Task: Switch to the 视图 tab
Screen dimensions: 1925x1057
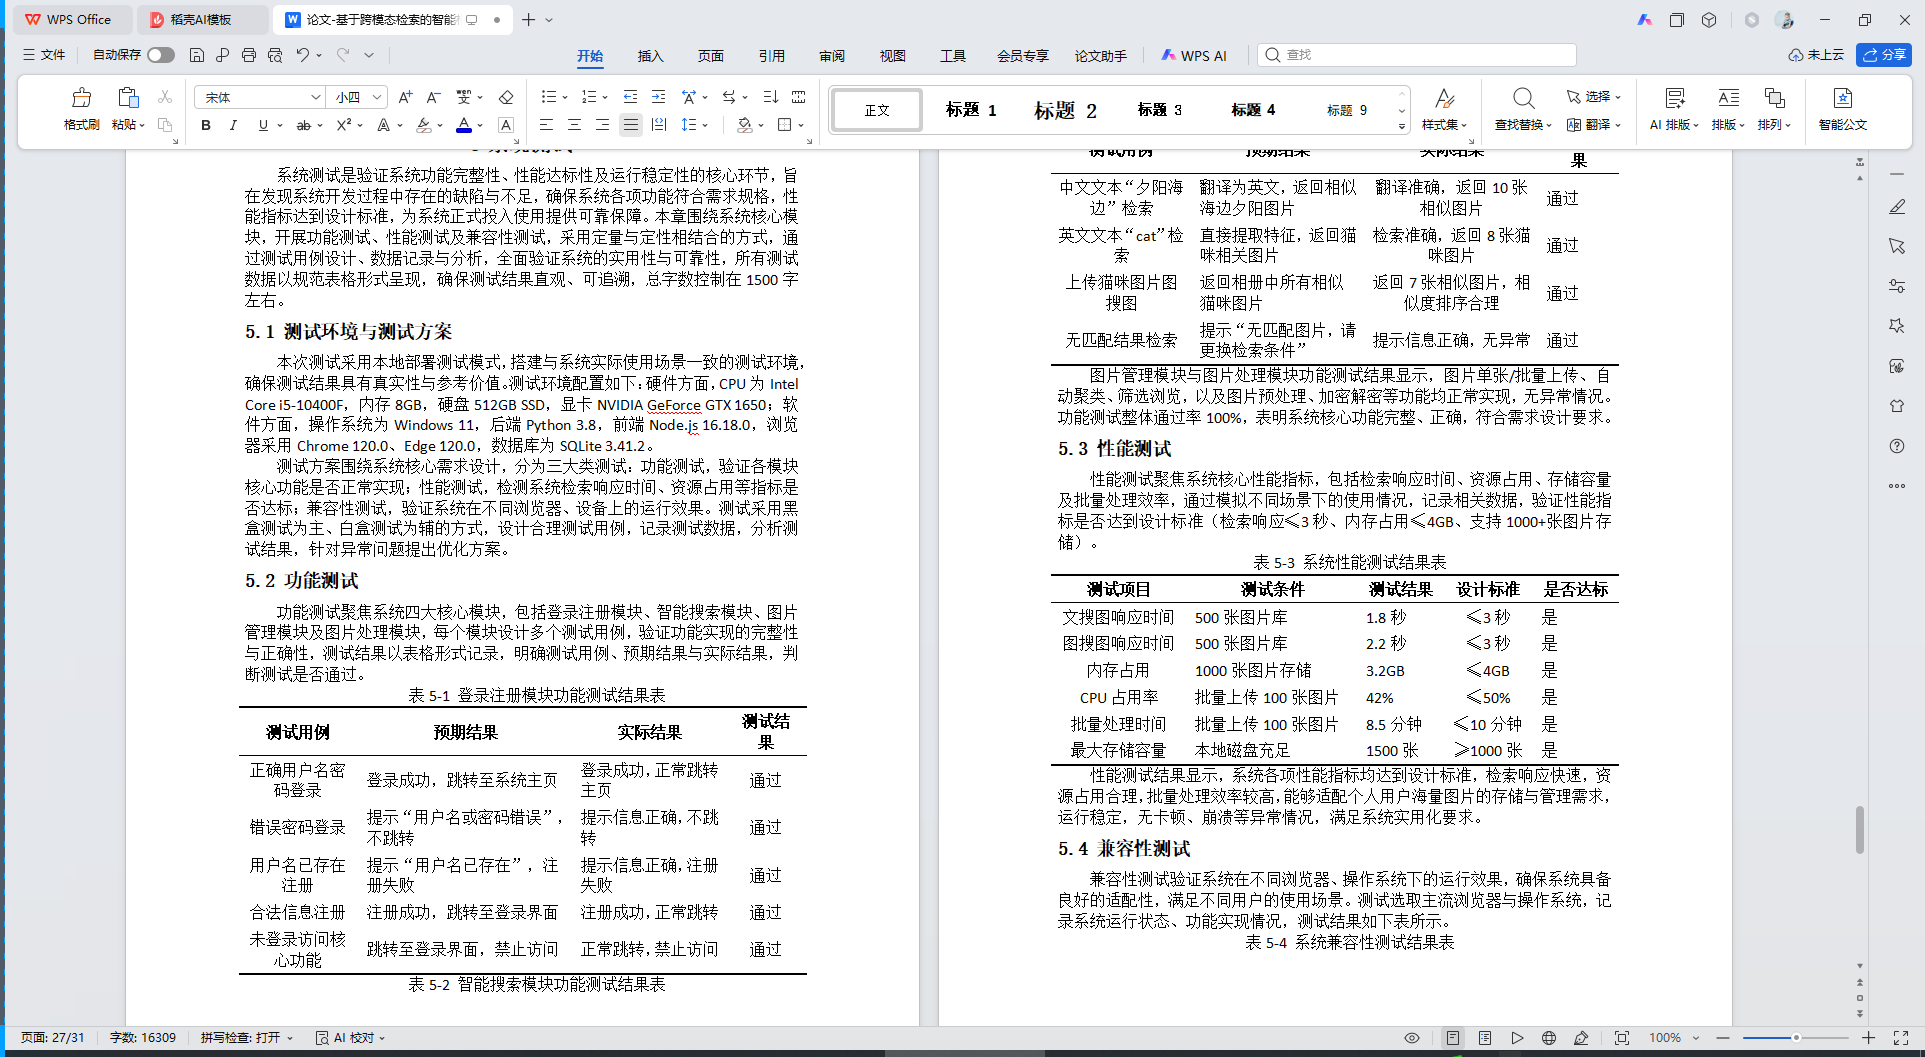Action: coord(892,56)
